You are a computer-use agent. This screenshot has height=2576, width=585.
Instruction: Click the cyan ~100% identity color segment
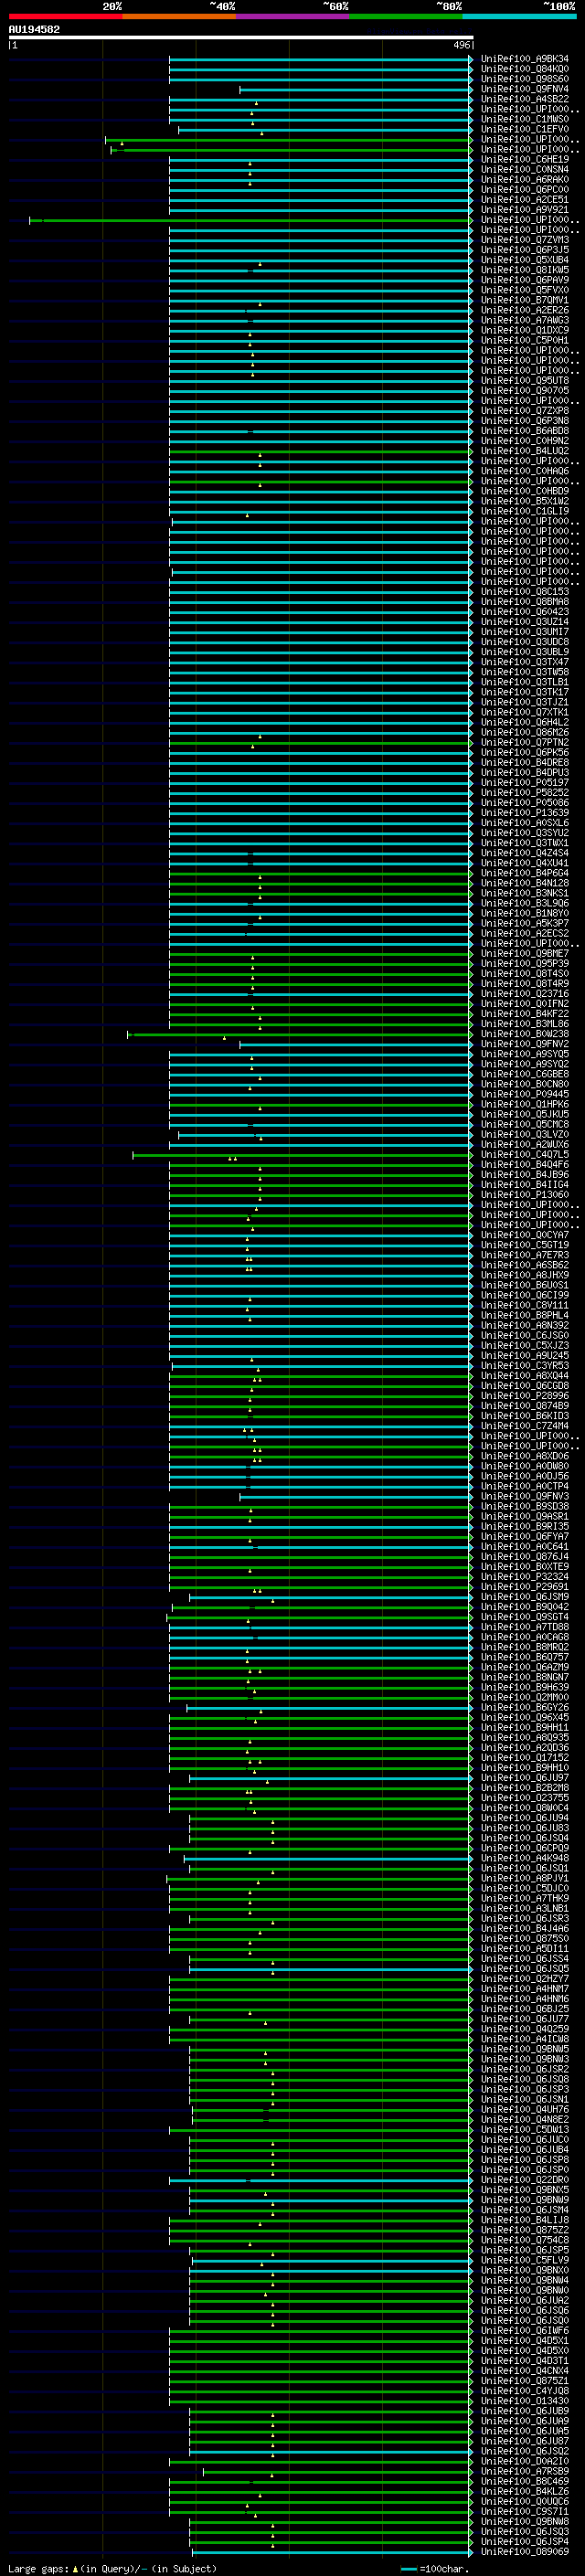coord(519,16)
